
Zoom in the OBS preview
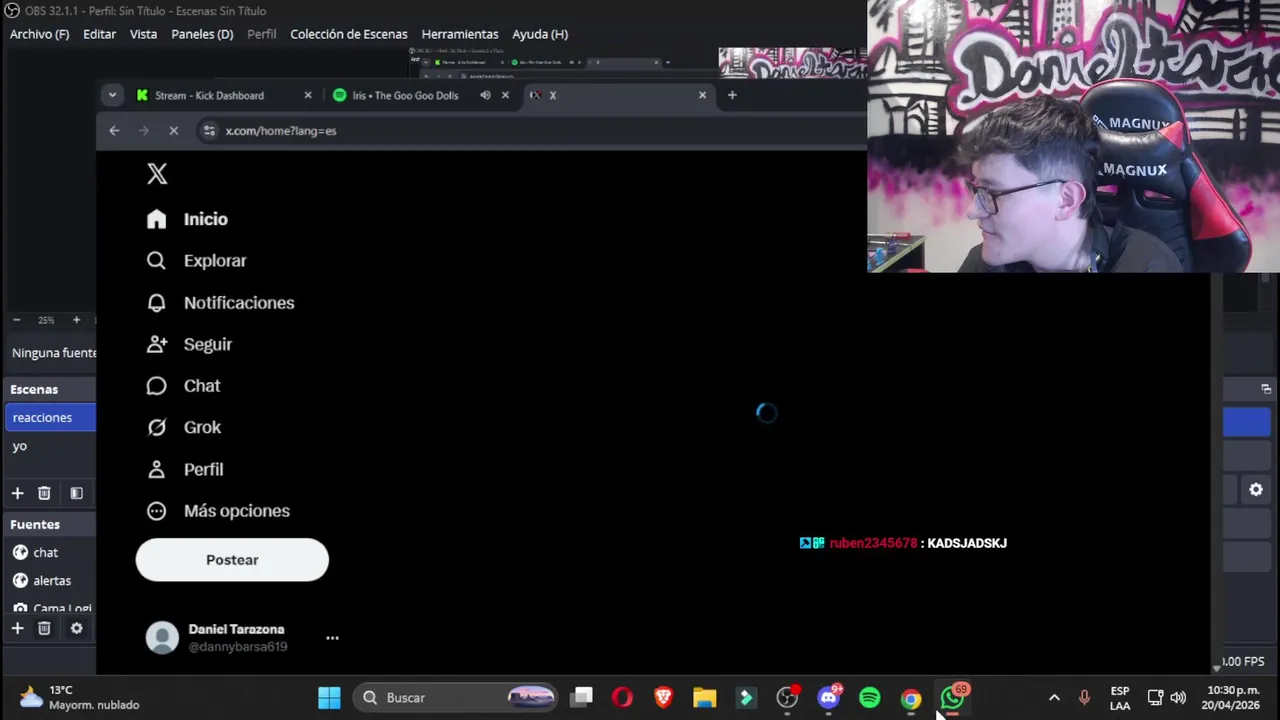pos(76,320)
